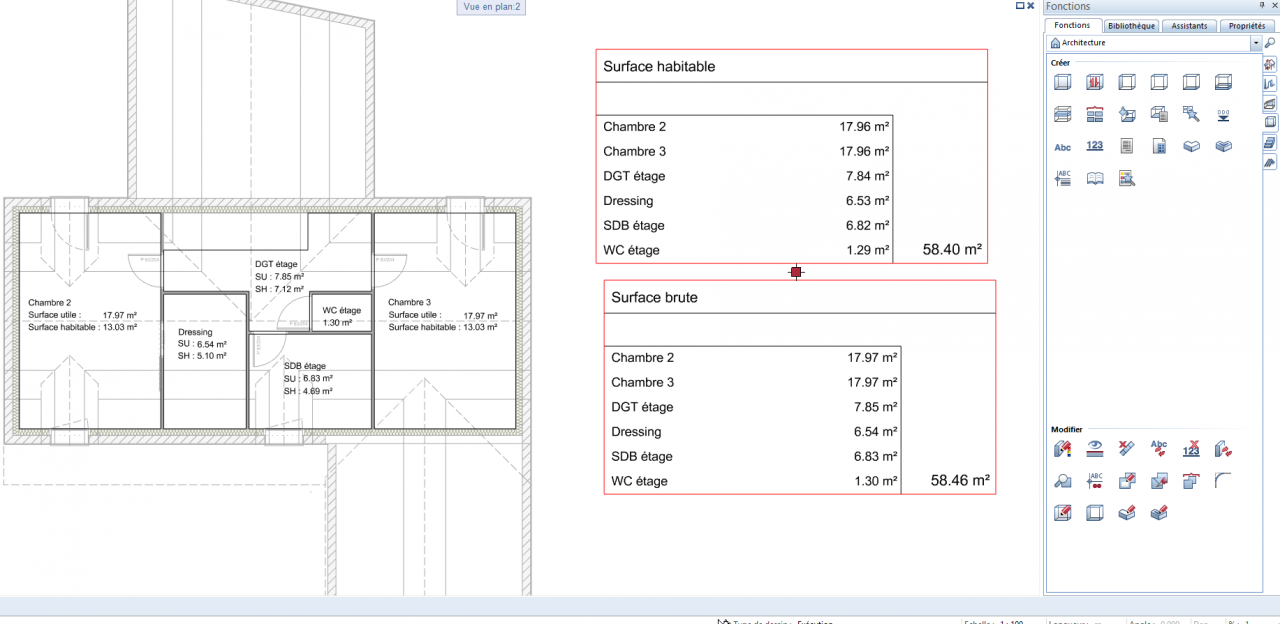
Task: Pin the Fonctions palette
Action: click(1262, 6)
